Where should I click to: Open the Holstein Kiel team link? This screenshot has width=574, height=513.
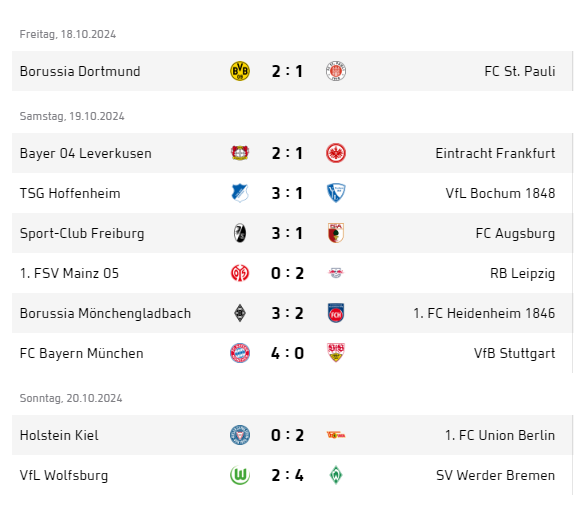pyautogui.click(x=59, y=435)
